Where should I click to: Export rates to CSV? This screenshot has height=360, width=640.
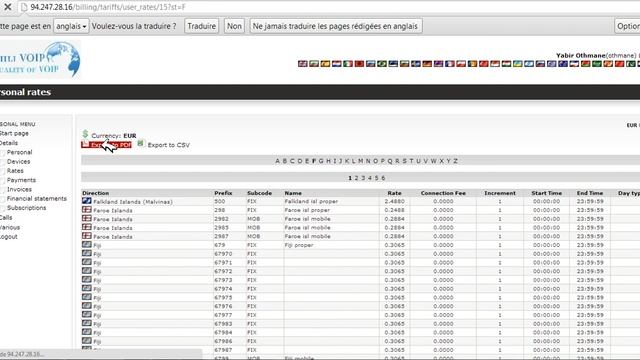tap(169, 145)
